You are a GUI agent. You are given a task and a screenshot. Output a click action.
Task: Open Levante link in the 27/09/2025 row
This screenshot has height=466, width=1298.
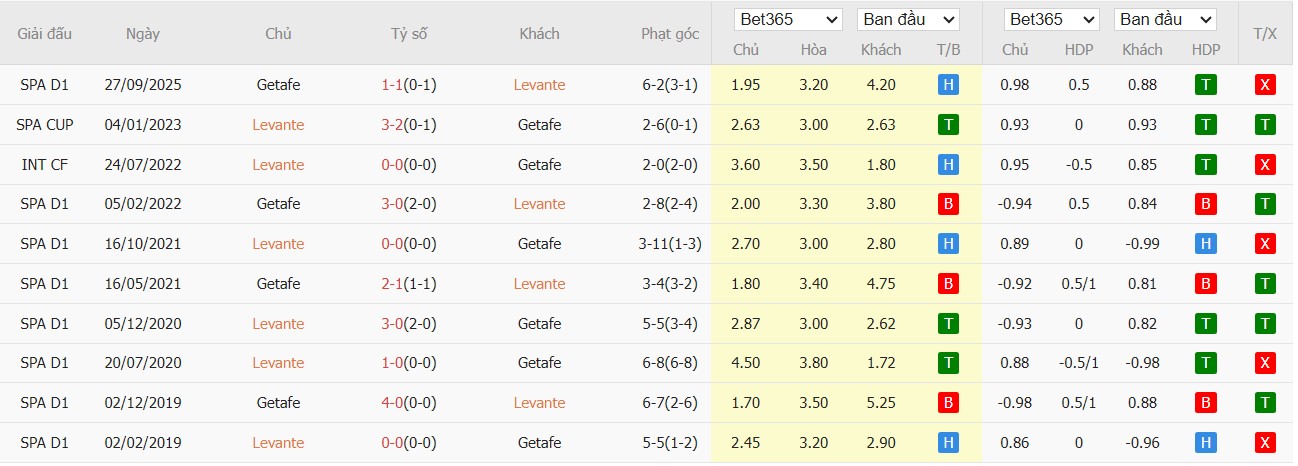(539, 85)
